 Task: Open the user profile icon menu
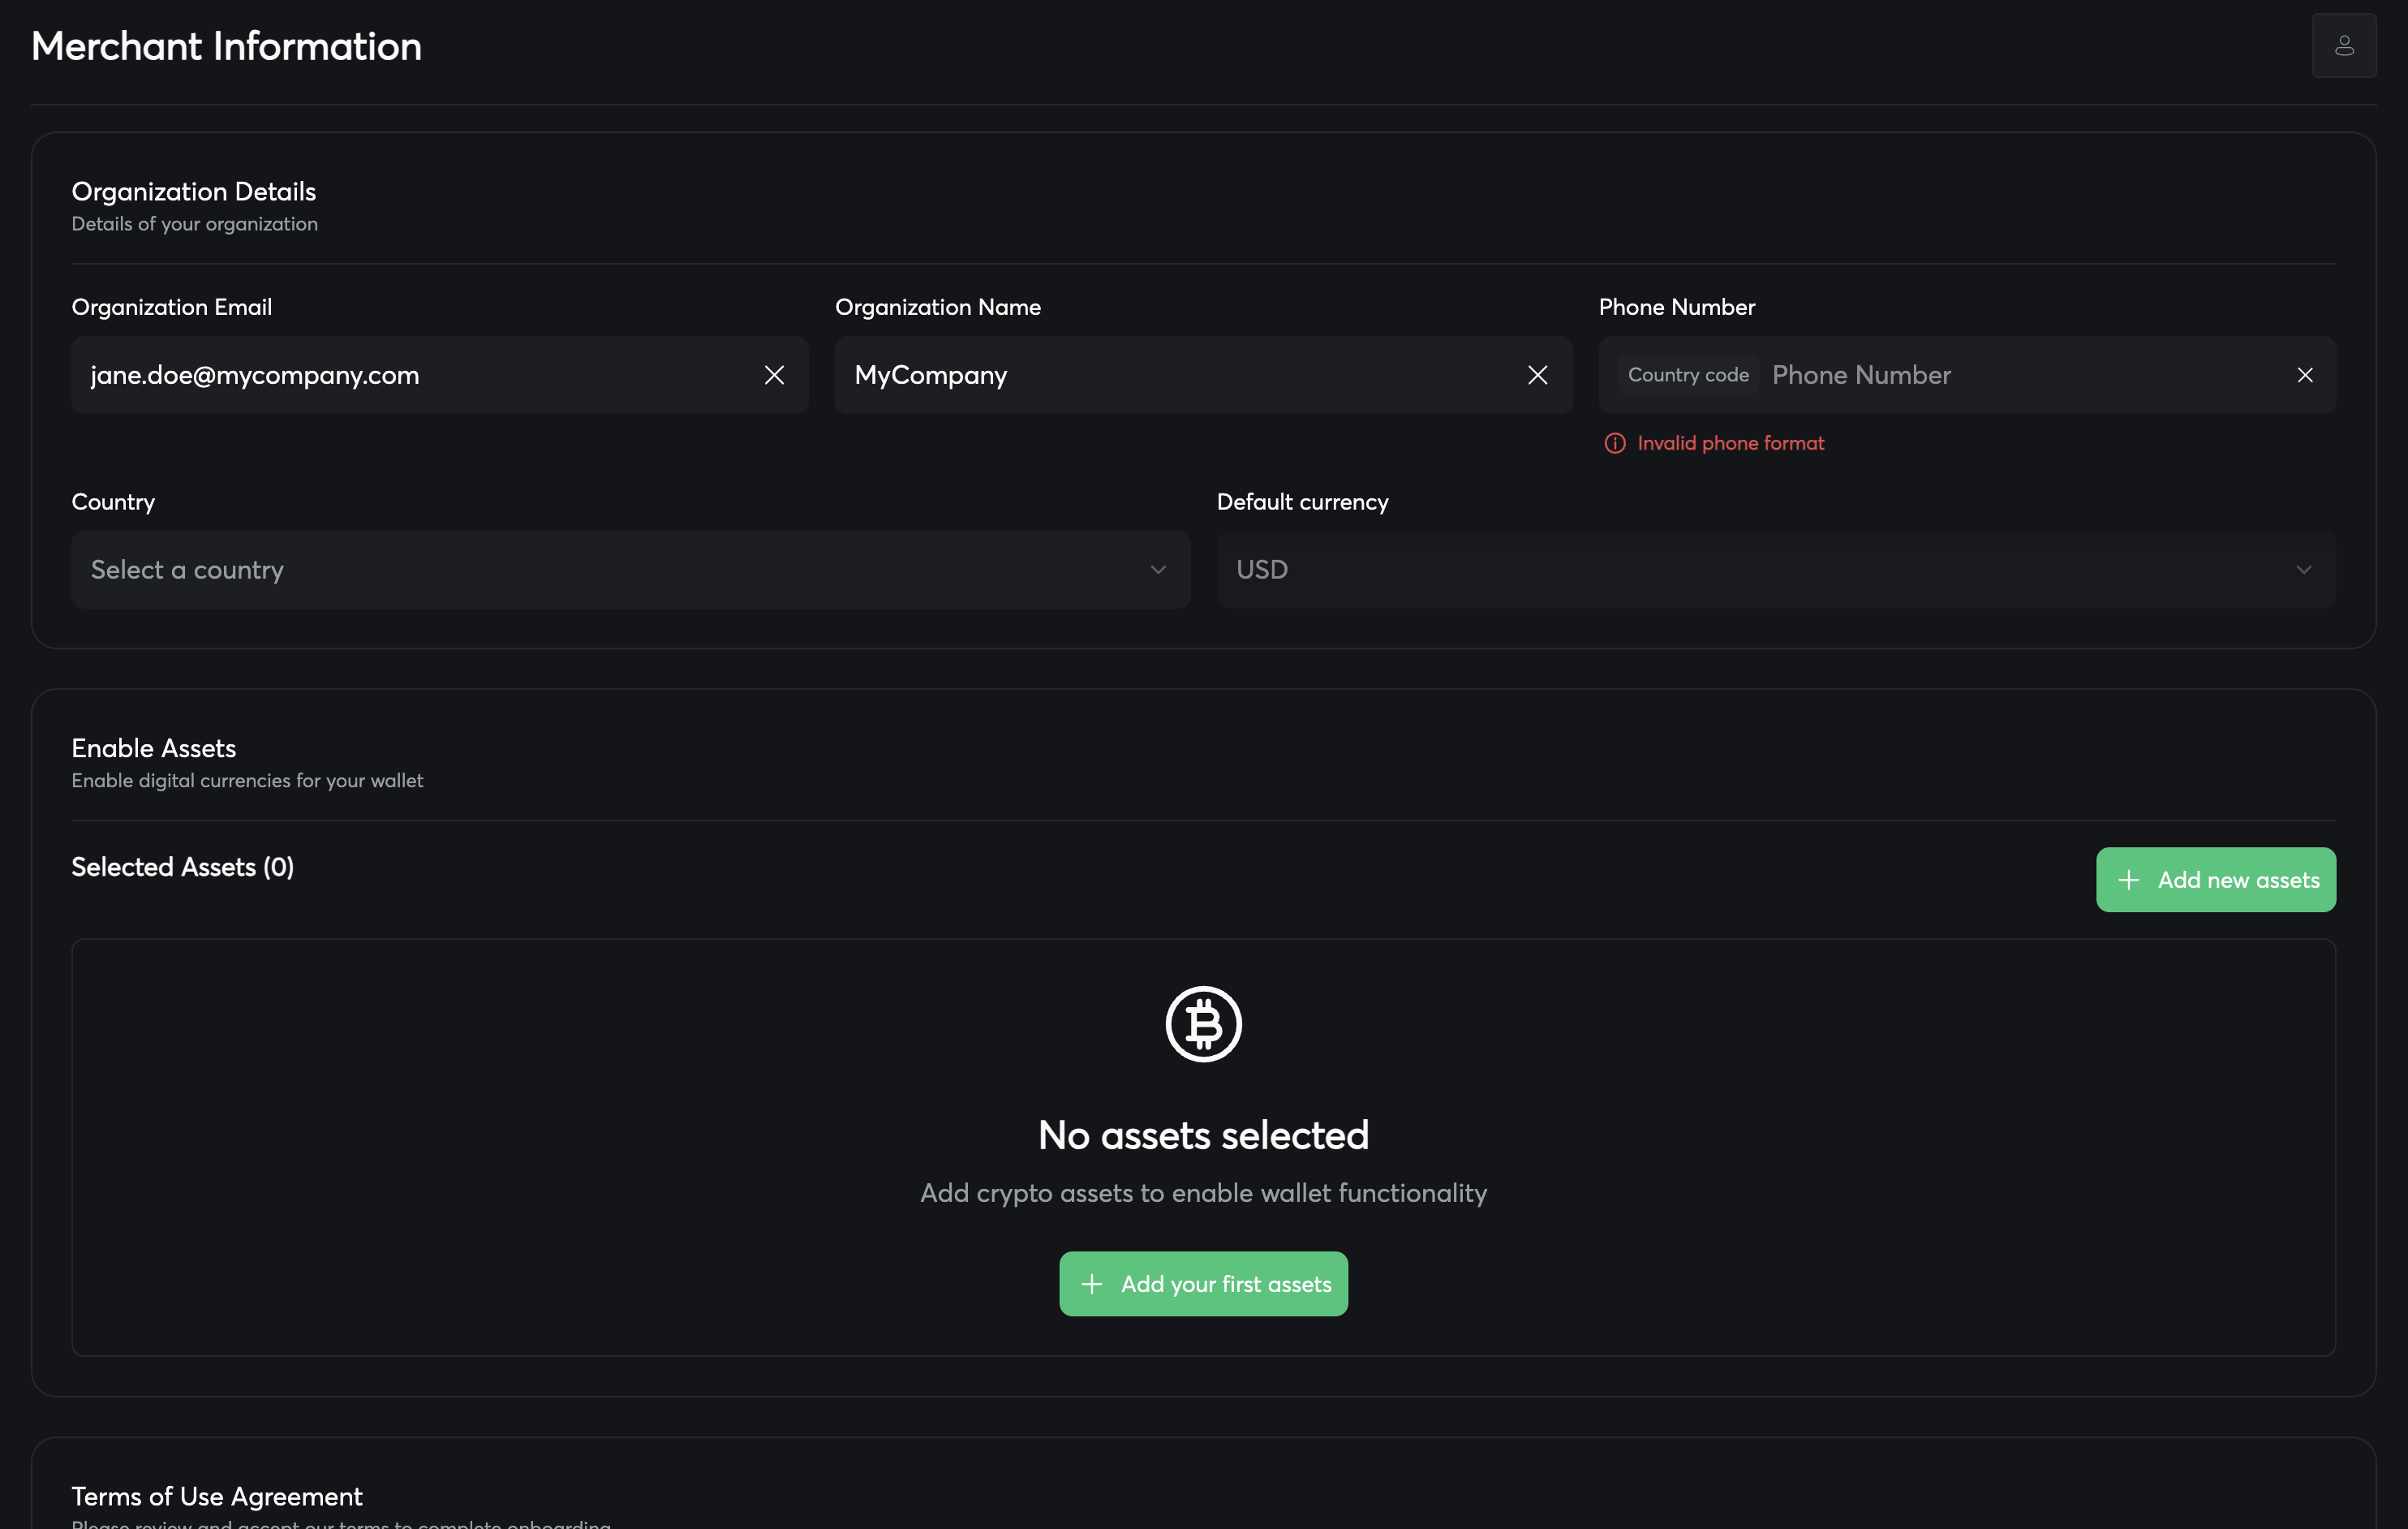(x=2343, y=46)
